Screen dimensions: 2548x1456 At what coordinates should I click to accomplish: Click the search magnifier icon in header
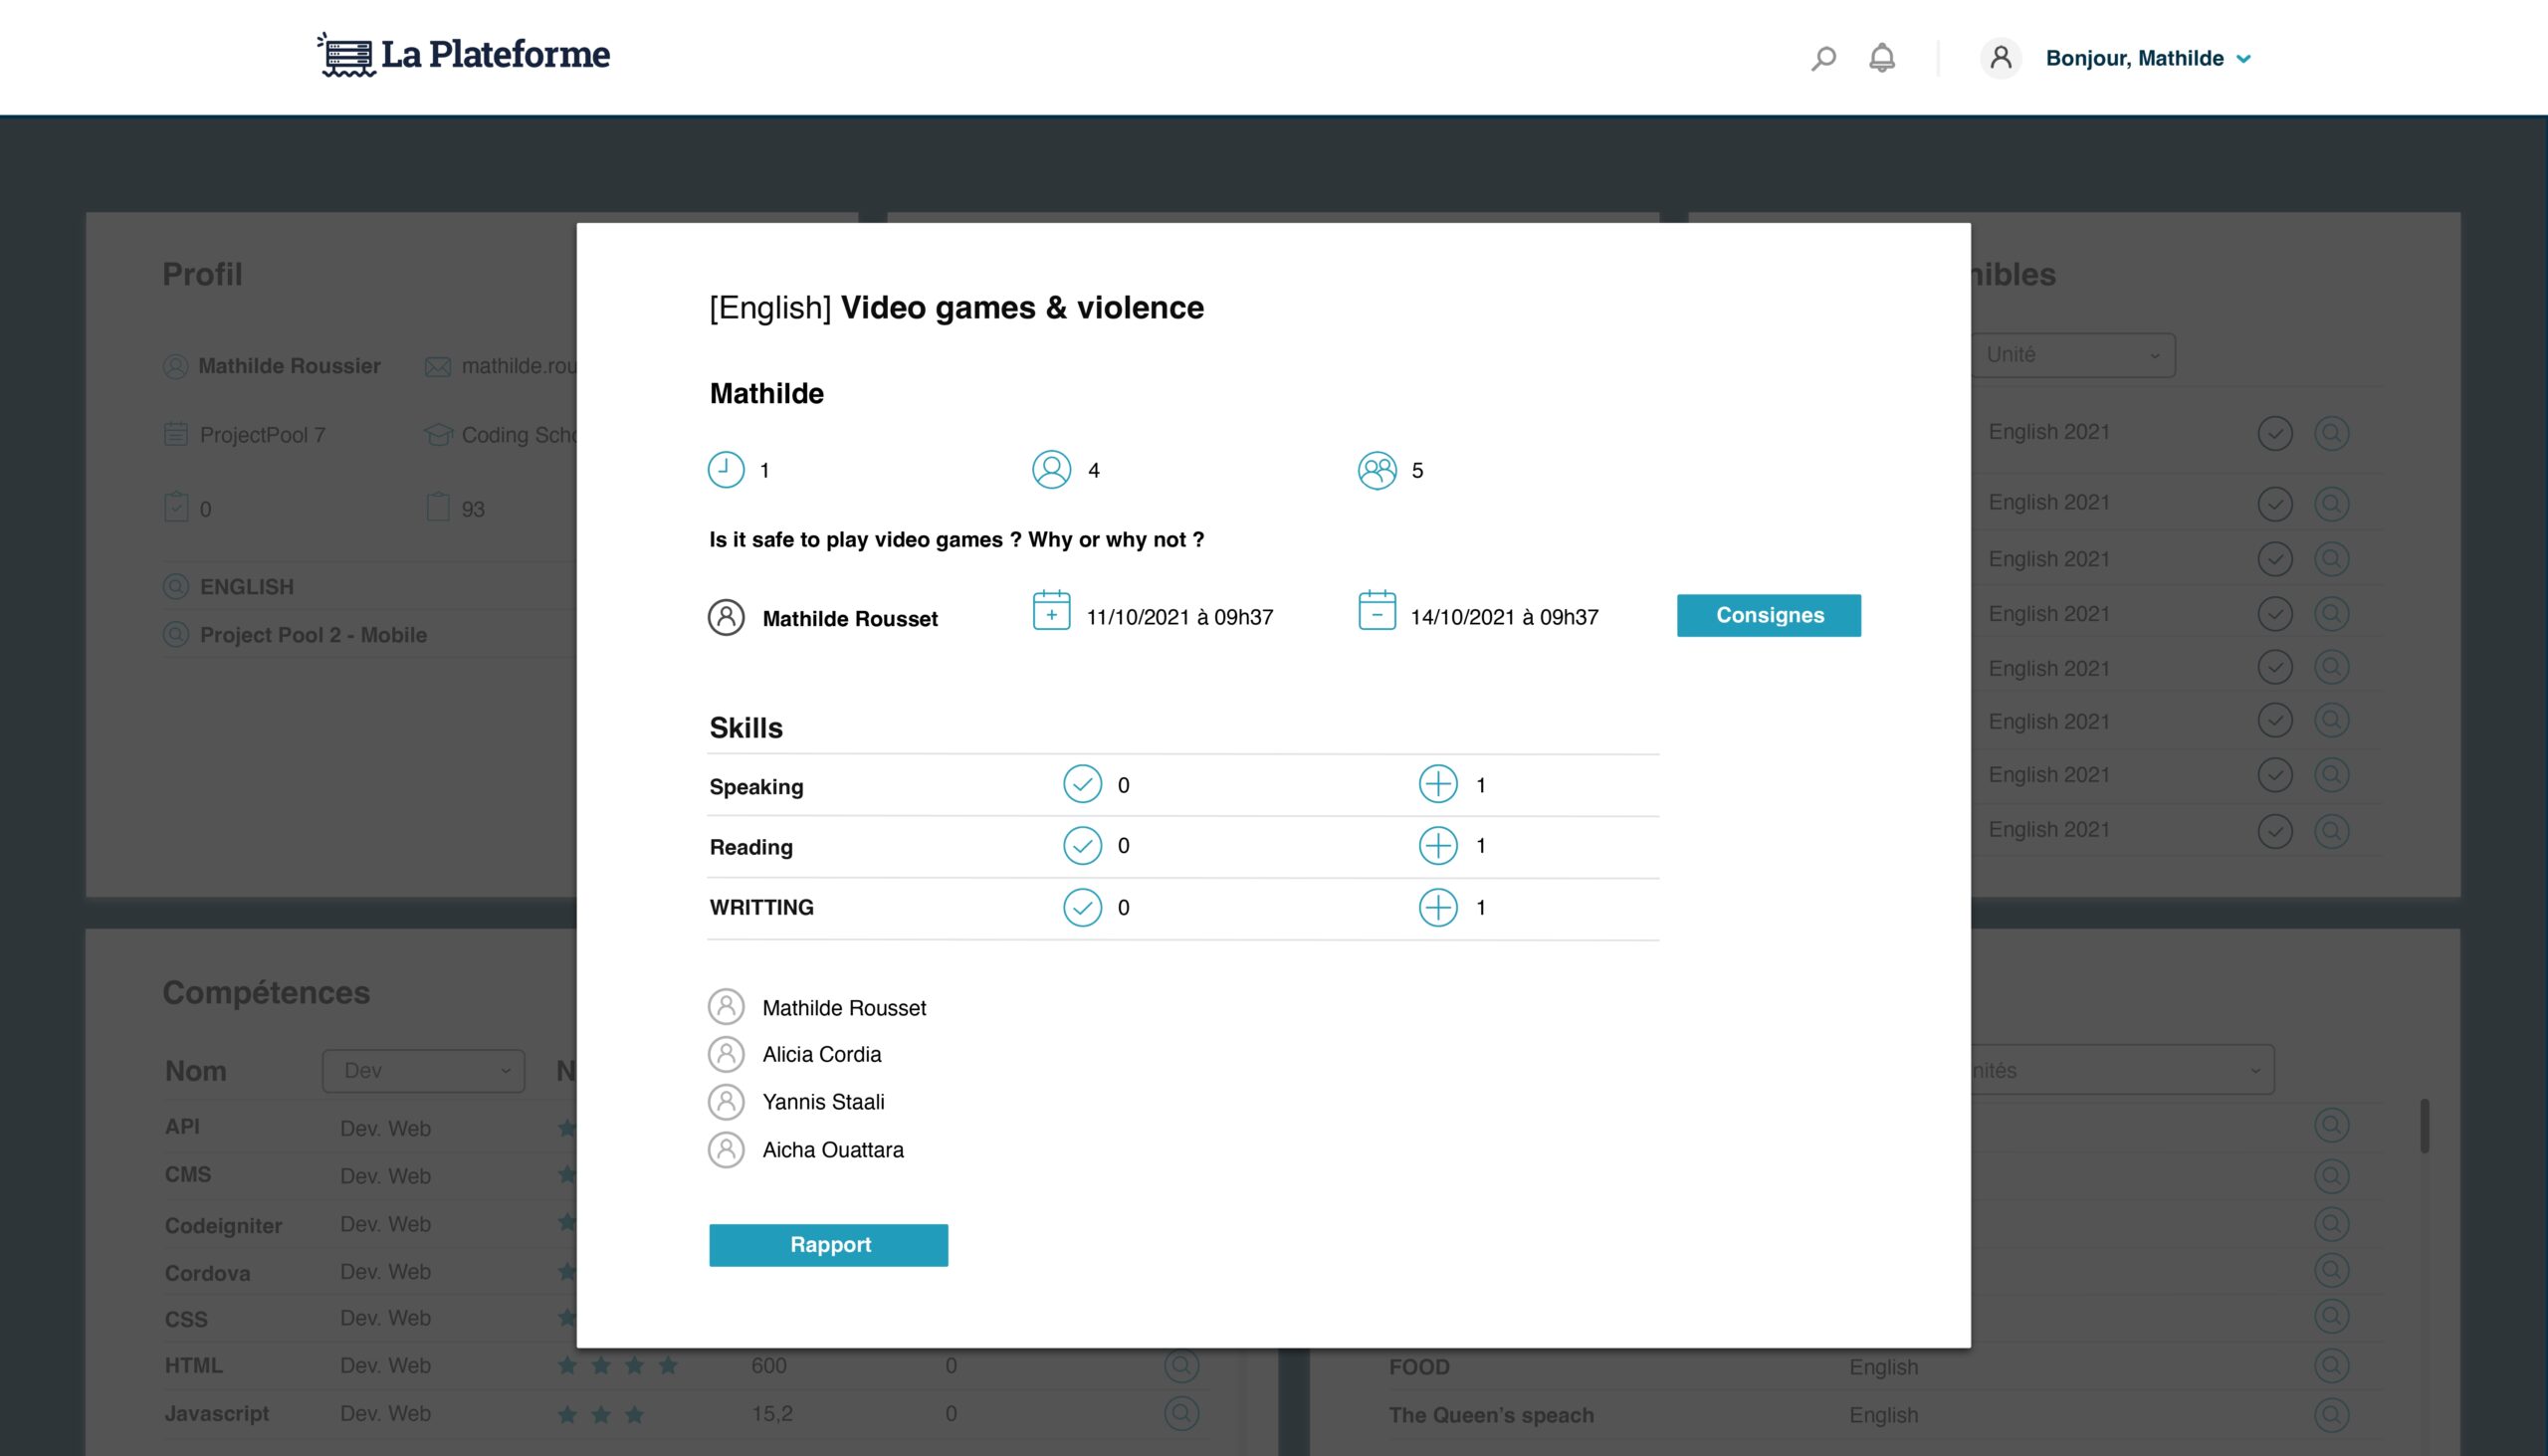(1823, 58)
